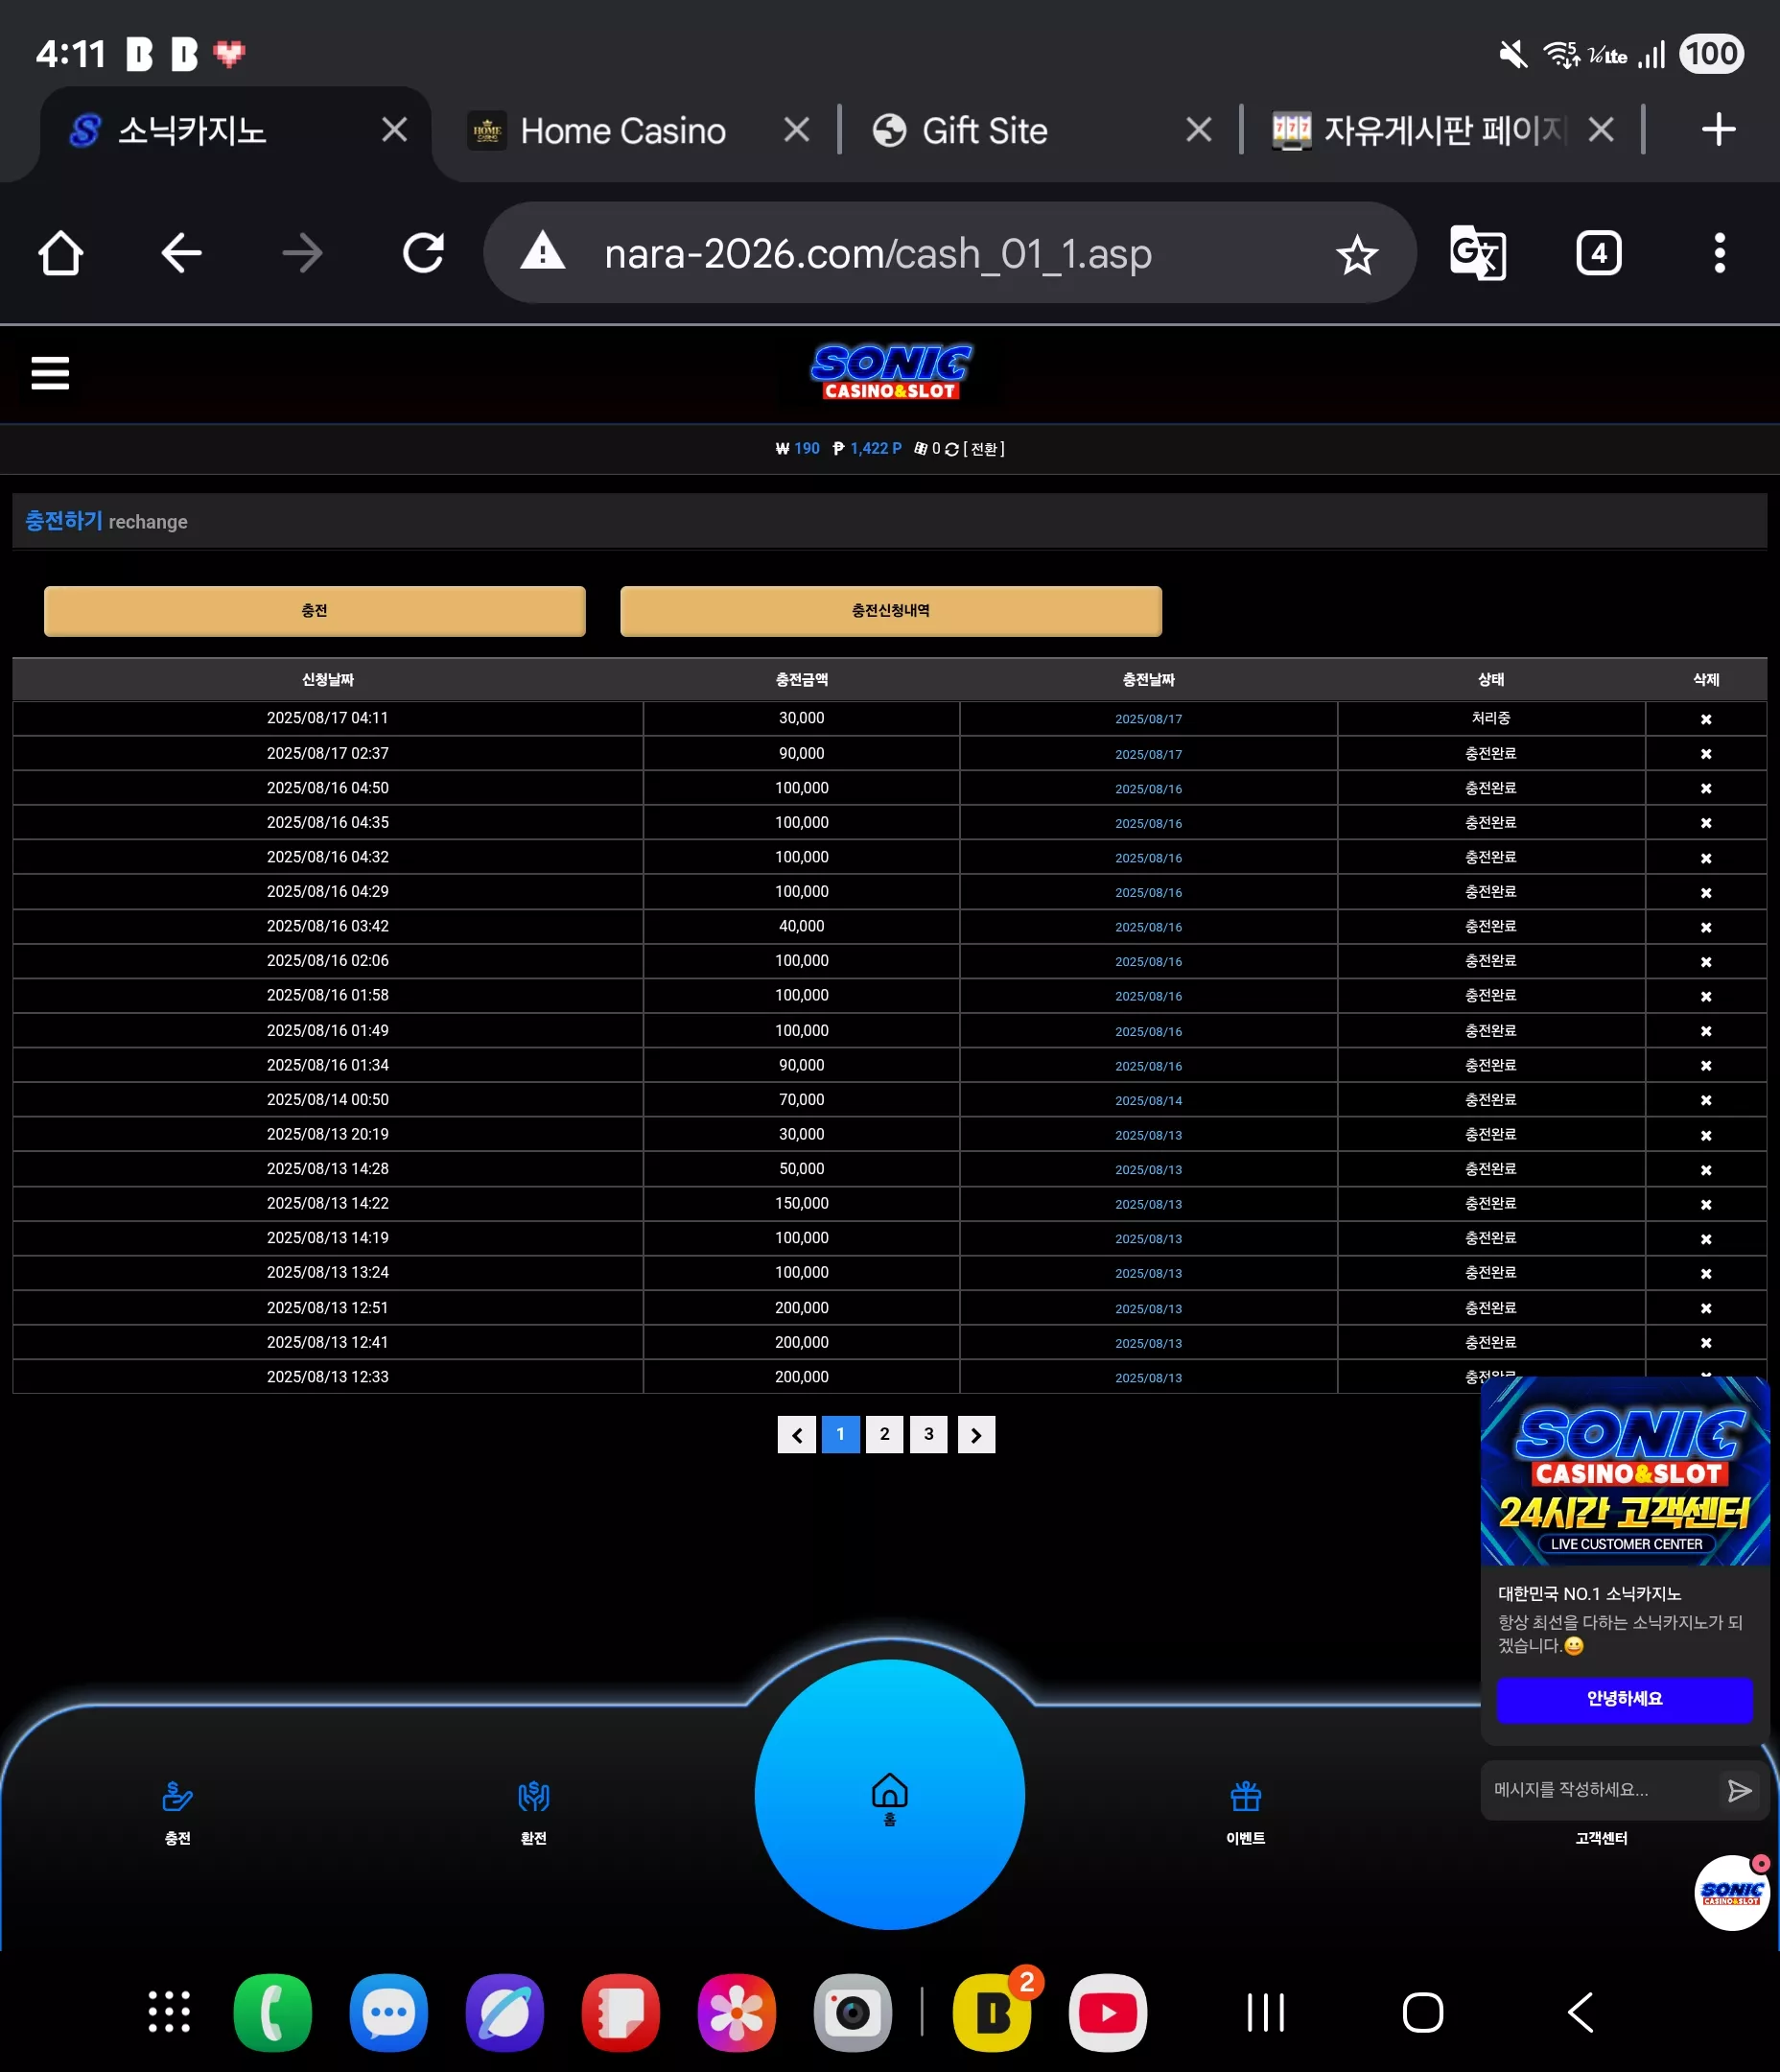Open the hamburger site menu
Viewport: 1780px width, 2072px height.
tap(50, 373)
